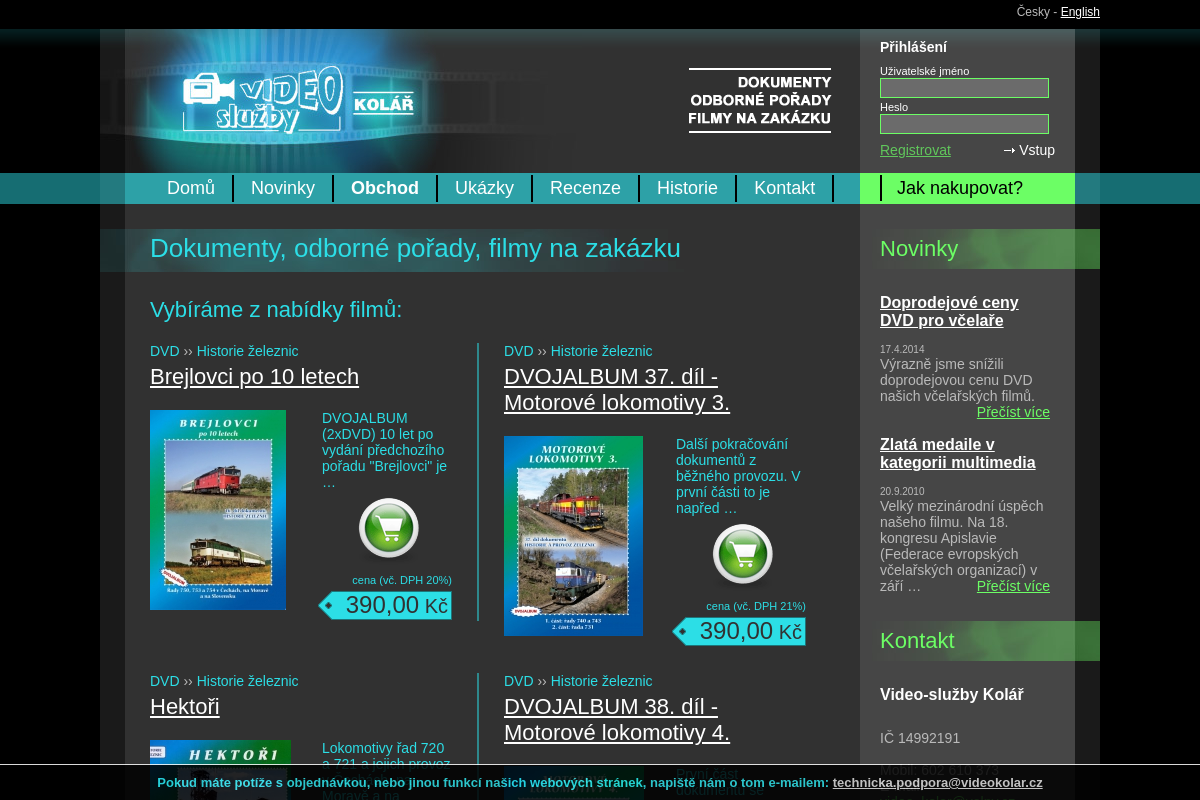
Task: Open the "Hektoři" product page
Action: tap(184, 707)
